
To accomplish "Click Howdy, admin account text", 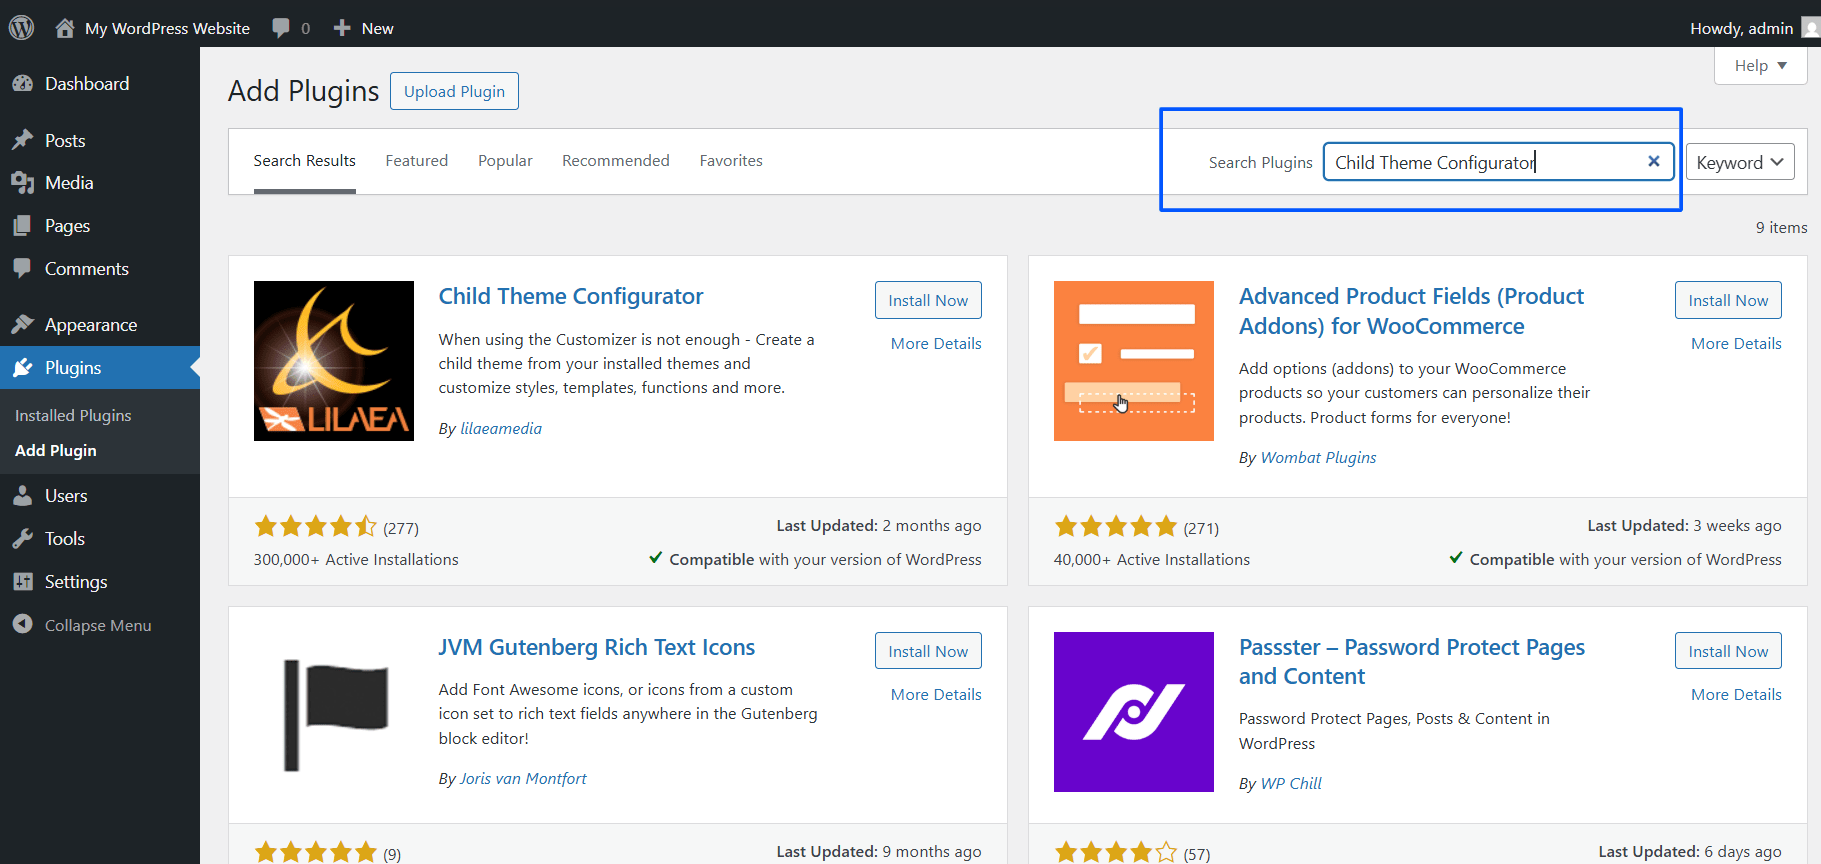I will 1741,28.
